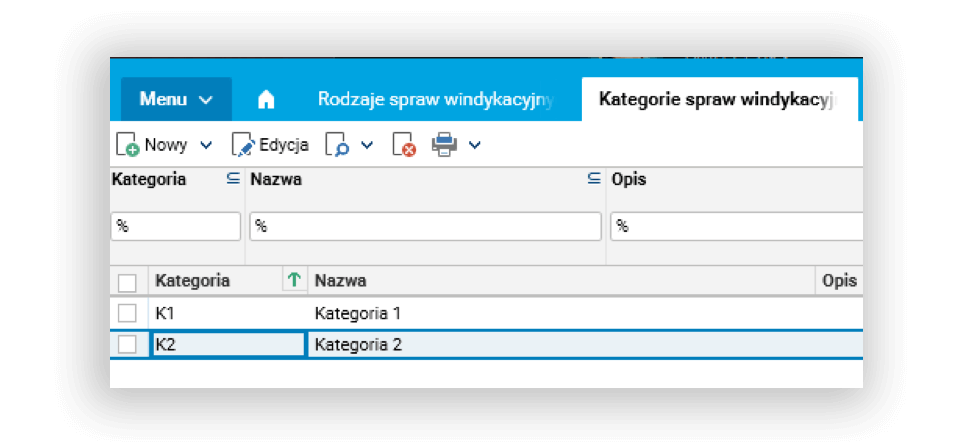Screen dimensions: 973x445
Task: Click the Nazwa filter input field
Action: pyautogui.click(x=425, y=226)
